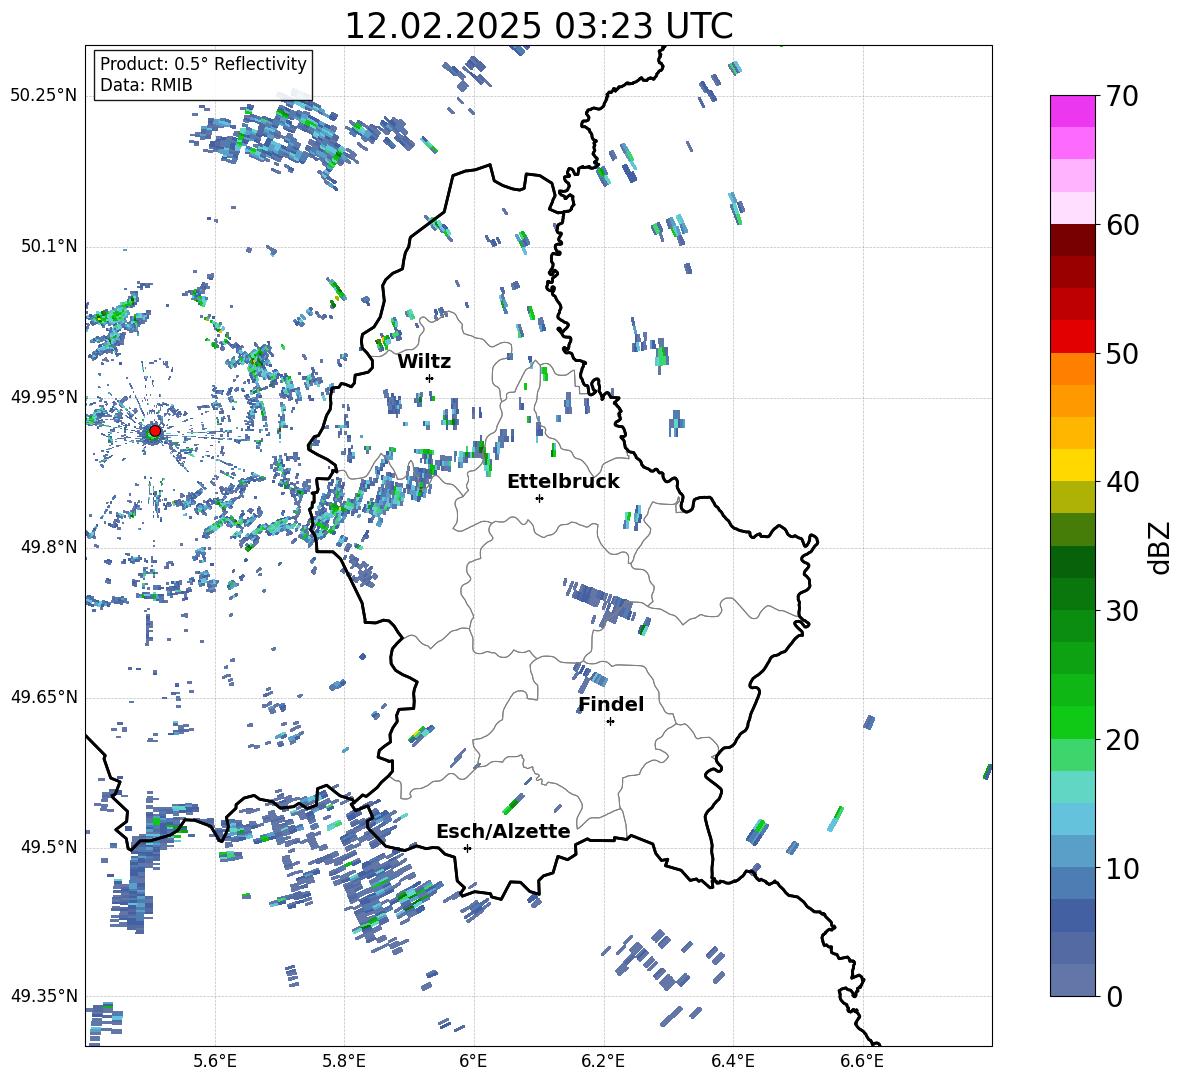Click the dark maroon colorbar segment below 60

tap(1072, 240)
